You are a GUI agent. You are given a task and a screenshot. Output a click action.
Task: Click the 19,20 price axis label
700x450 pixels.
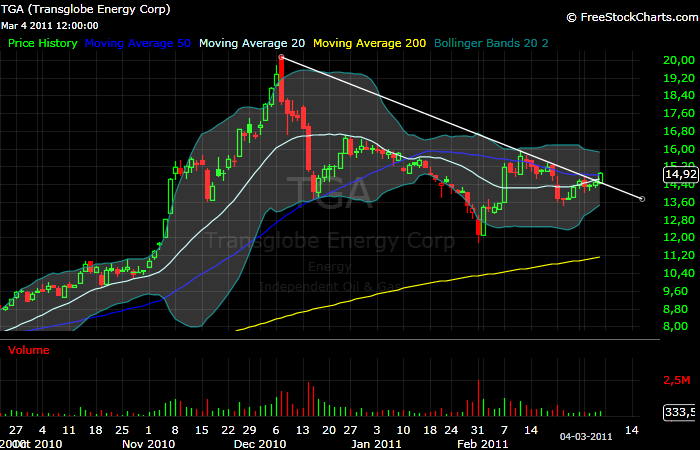[x=679, y=78]
